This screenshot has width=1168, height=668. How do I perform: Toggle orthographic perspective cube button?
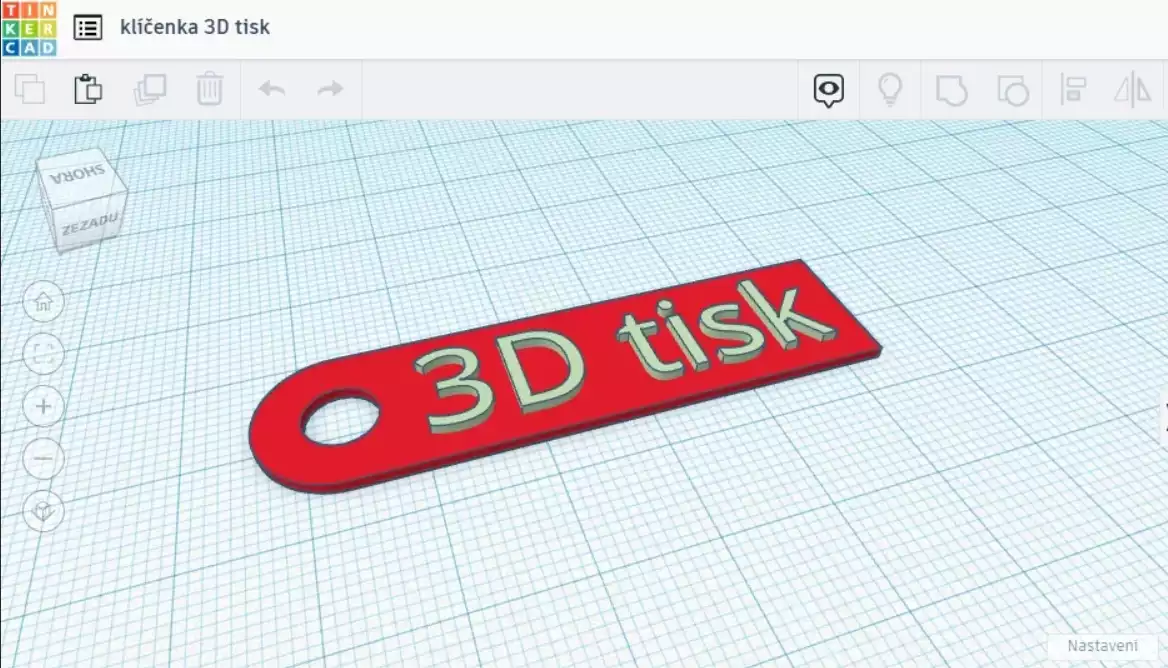pyautogui.click(x=43, y=511)
